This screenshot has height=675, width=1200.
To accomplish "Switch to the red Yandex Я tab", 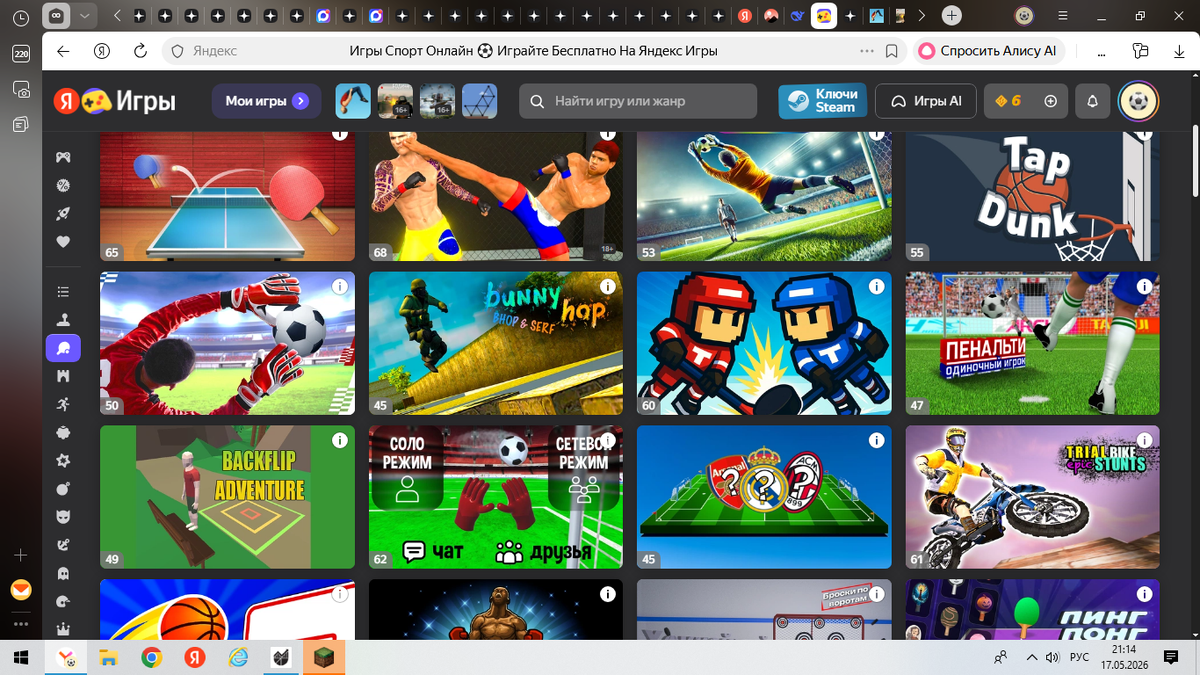I will pos(745,16).
